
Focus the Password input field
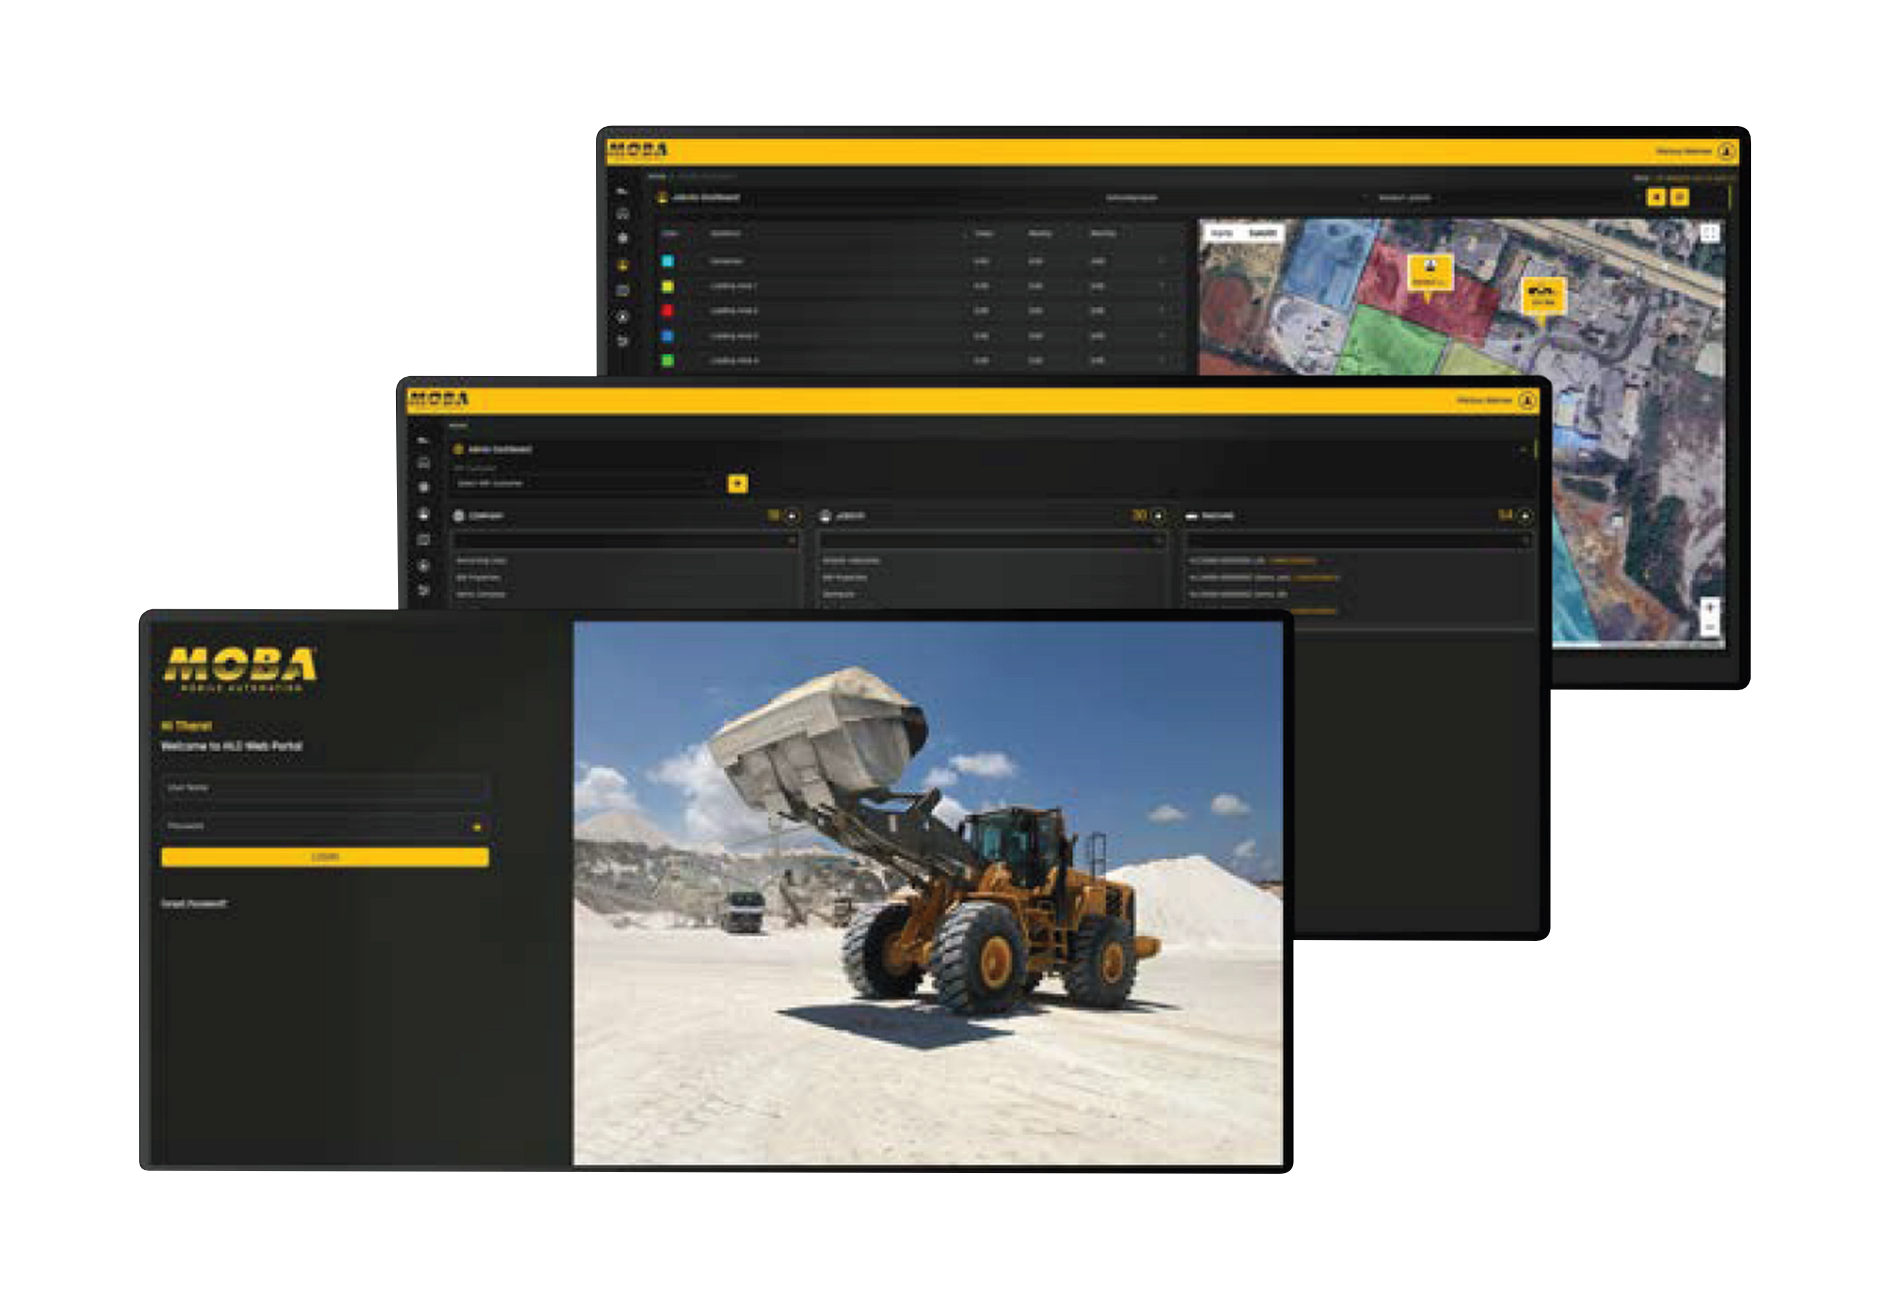[315, 826]
